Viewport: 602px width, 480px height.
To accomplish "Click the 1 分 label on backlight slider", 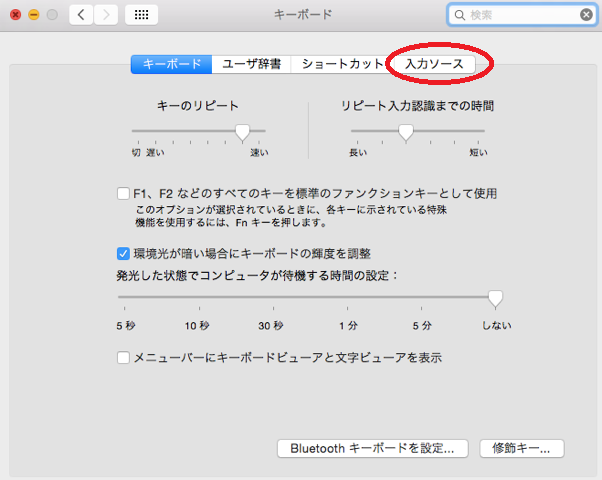I will 348,326.
